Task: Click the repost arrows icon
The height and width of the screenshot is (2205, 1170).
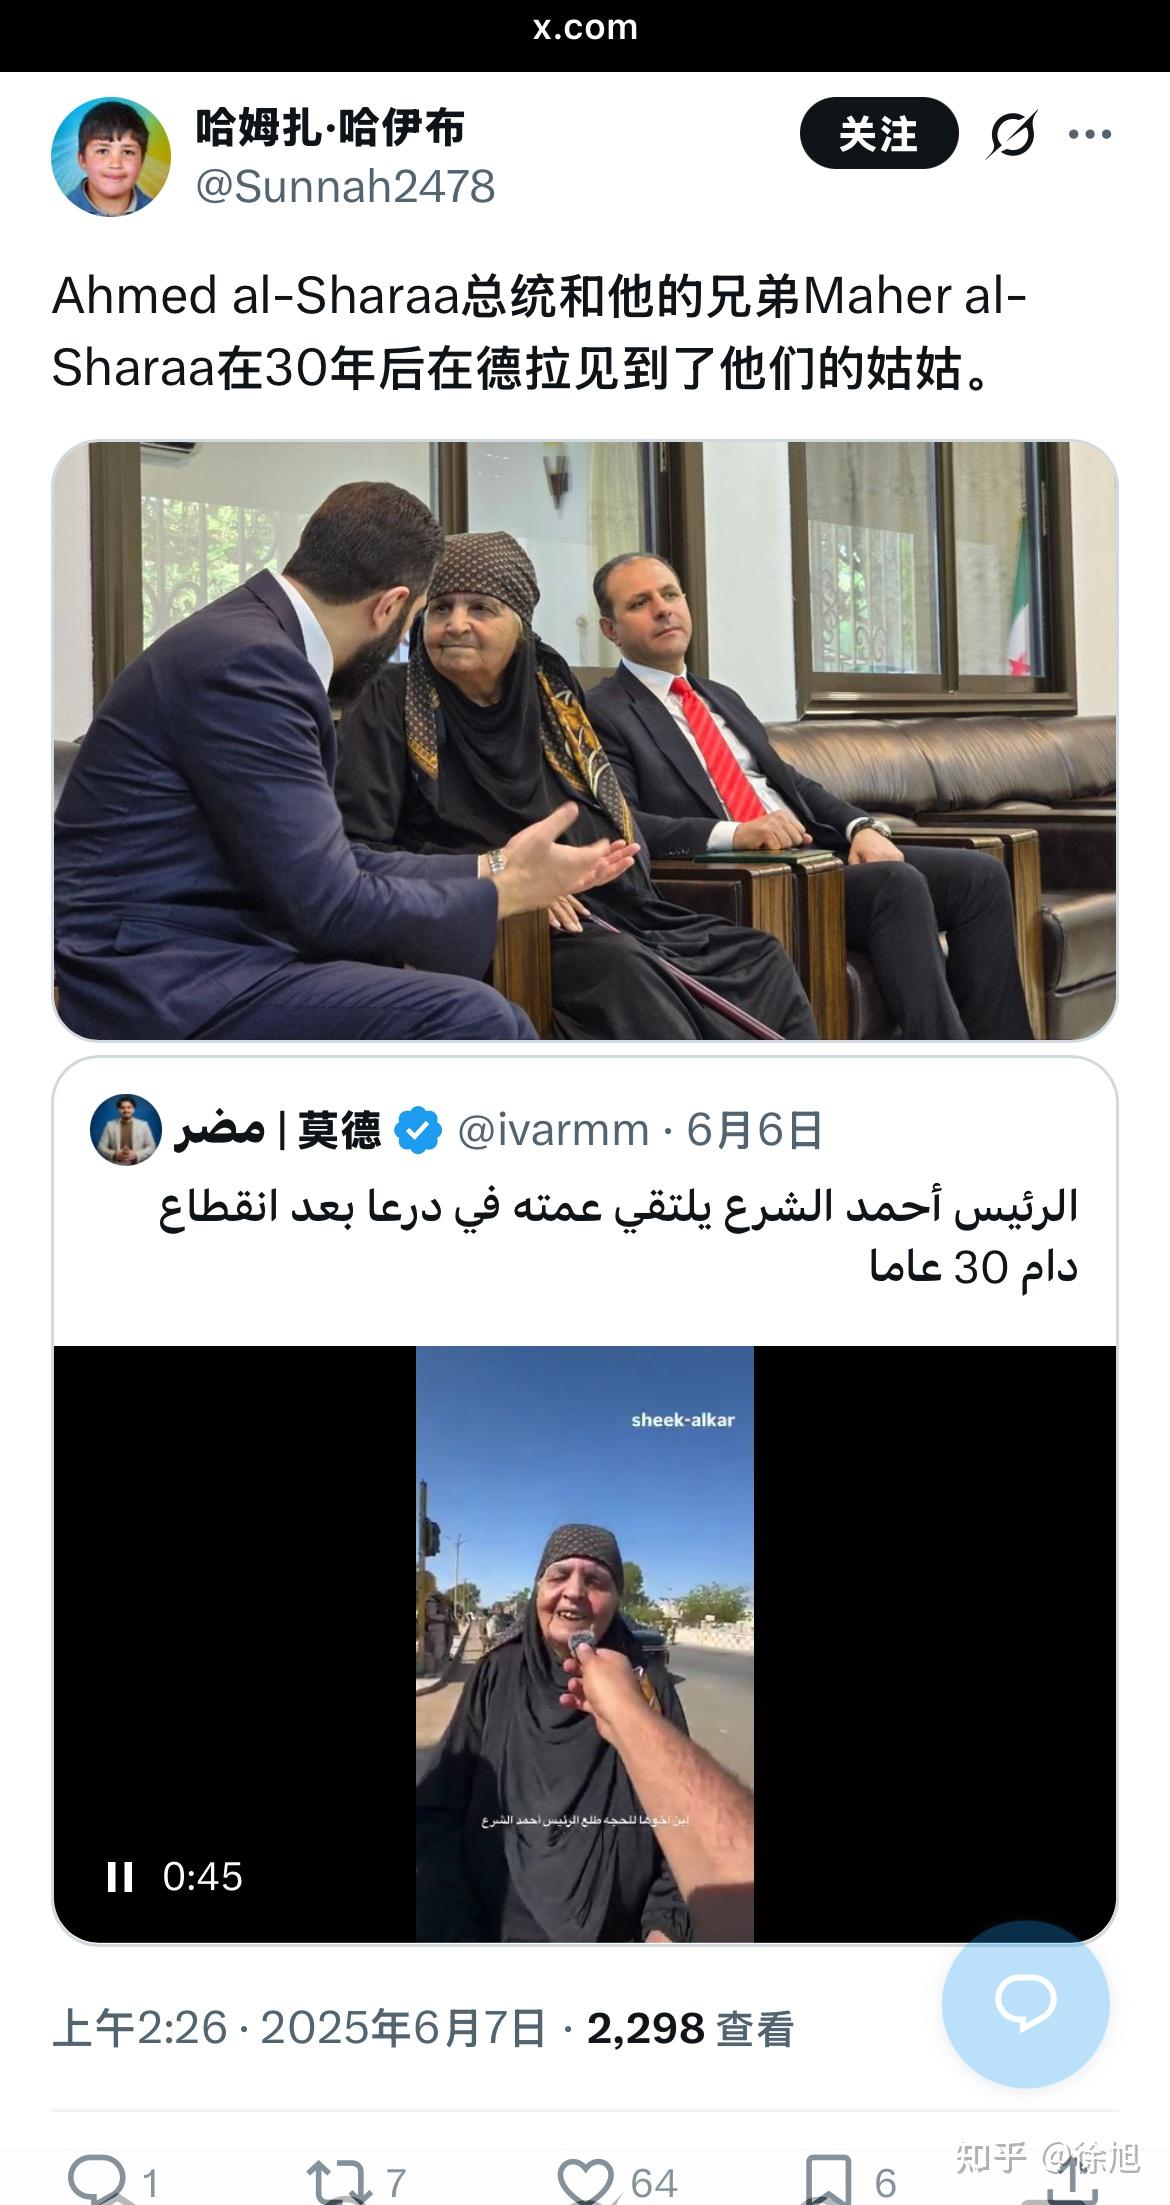Action: click(339, 2181)
